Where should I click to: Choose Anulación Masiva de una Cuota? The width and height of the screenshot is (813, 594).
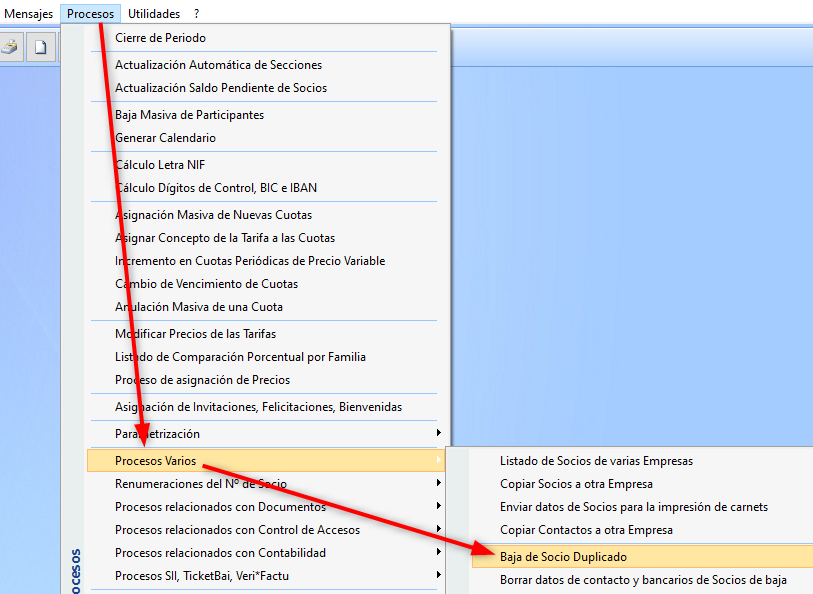198,307
